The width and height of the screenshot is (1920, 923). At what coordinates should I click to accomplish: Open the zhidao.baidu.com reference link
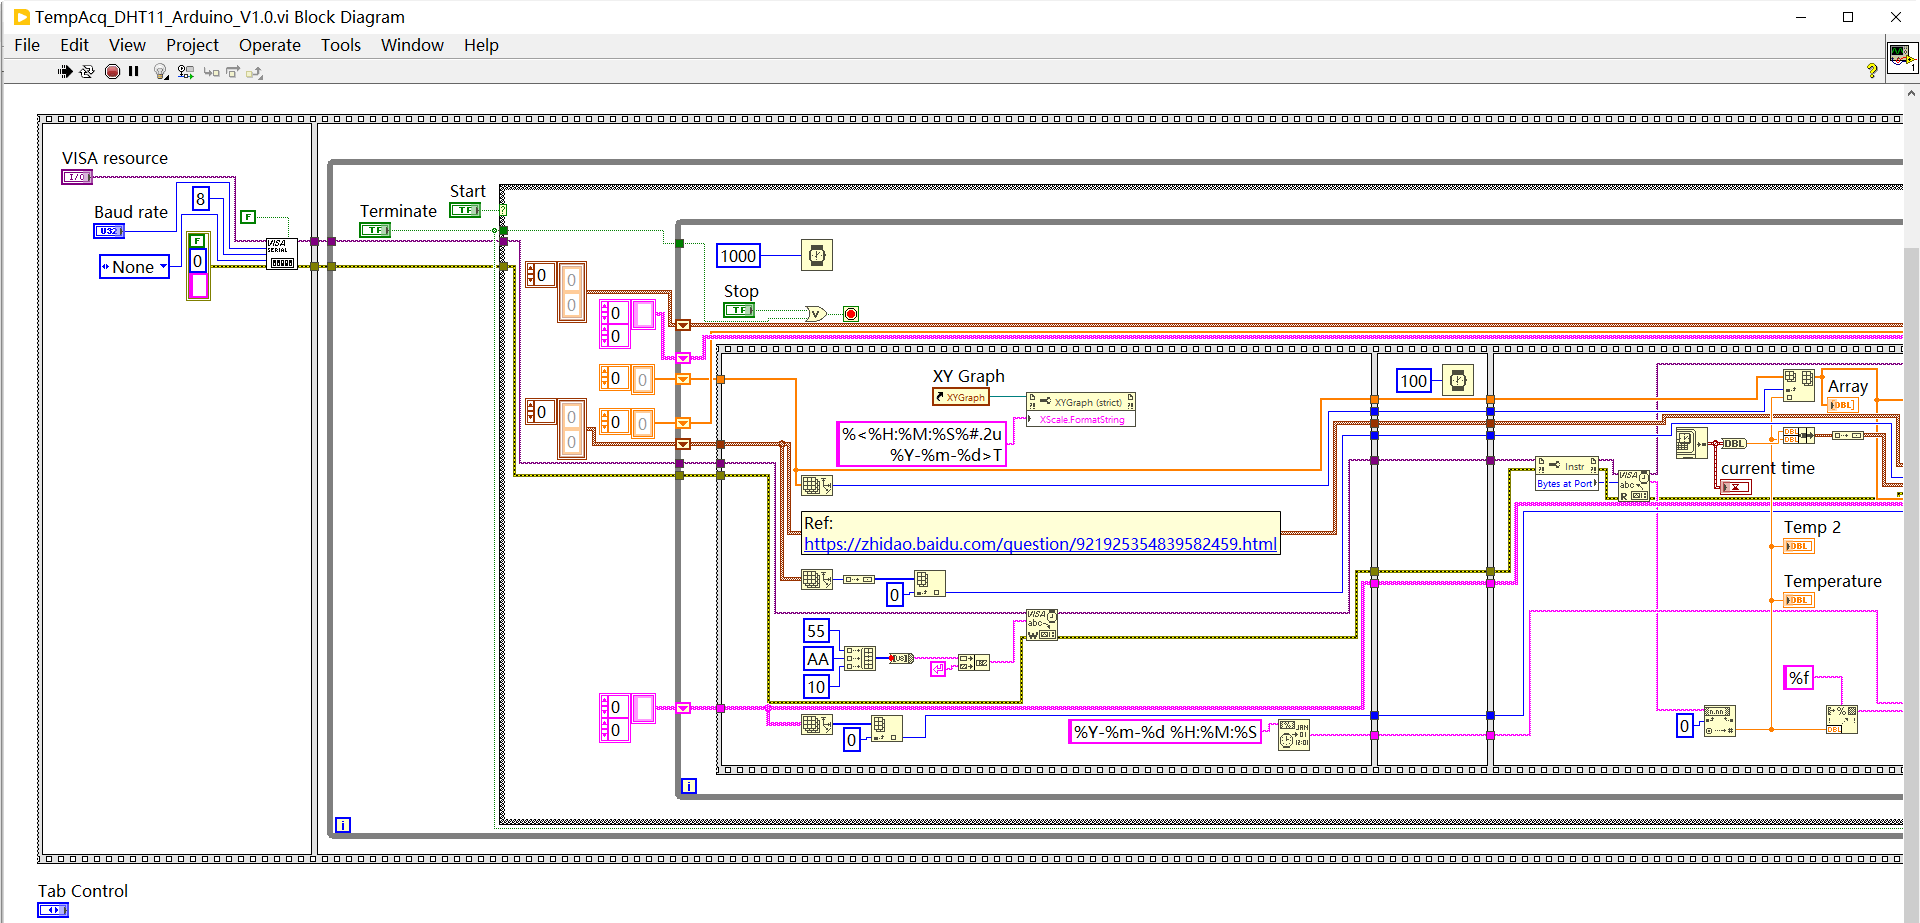[1040, 544]
